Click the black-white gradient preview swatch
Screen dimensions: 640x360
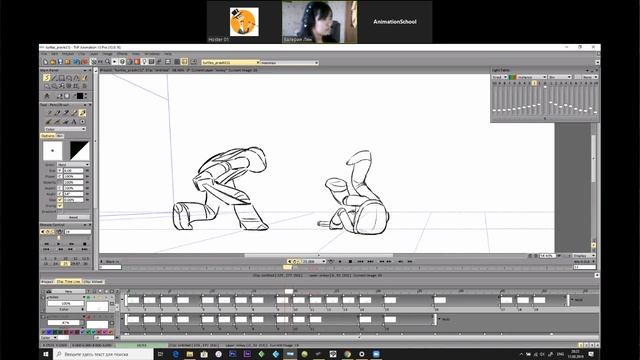[x=80, y=151]
